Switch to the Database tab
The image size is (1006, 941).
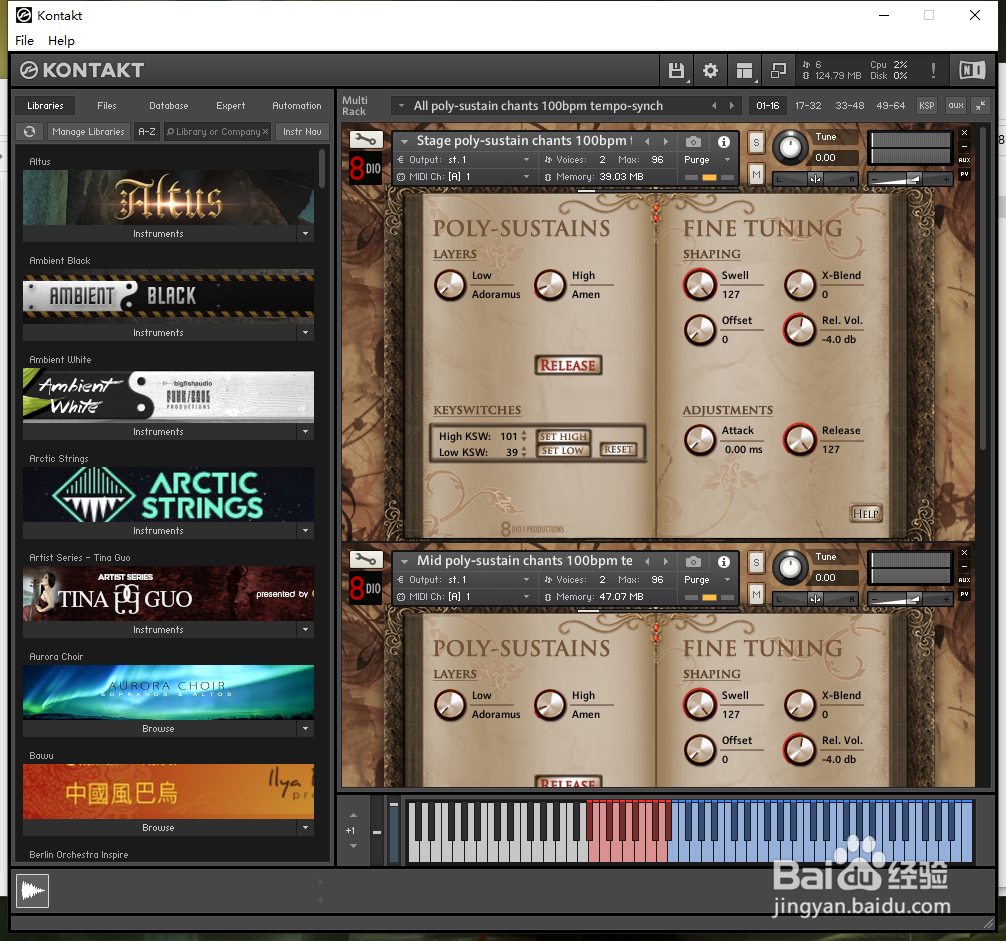click(x=169, y=106)
